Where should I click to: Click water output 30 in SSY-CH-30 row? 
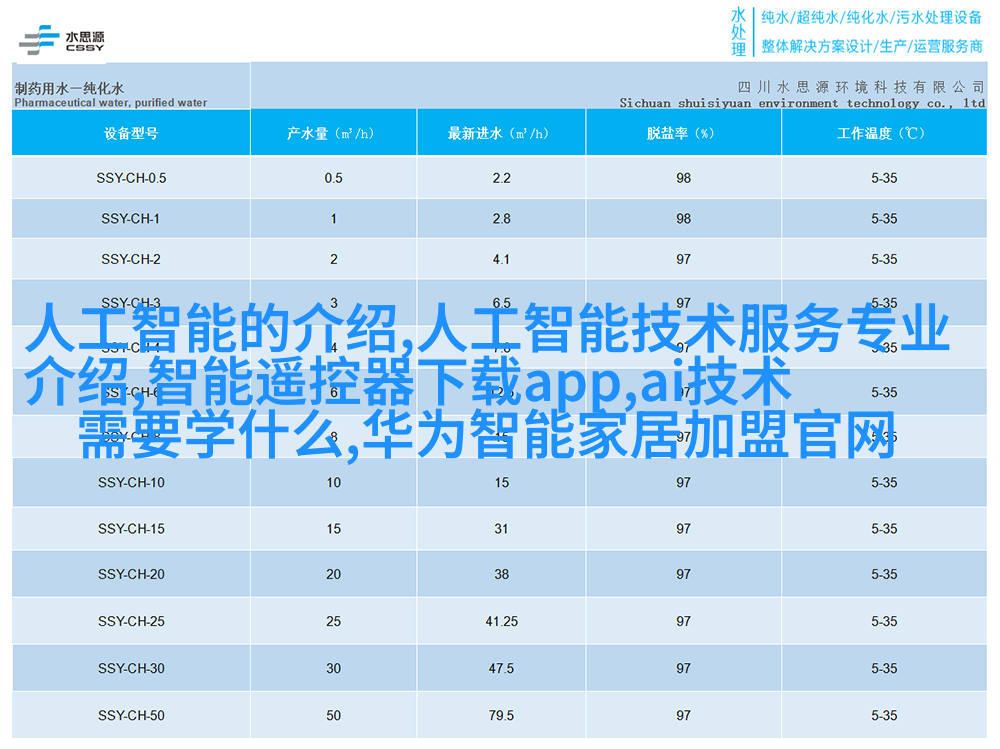(334, 669)
